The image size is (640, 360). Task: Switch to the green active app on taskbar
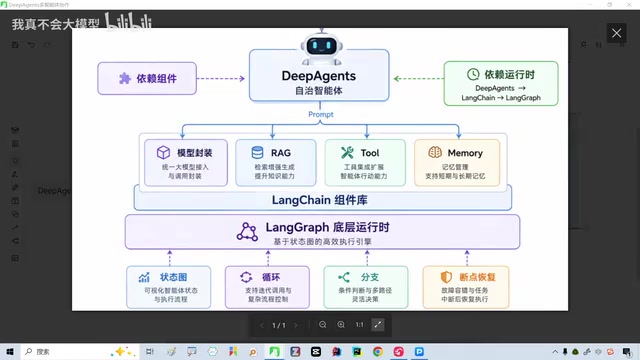(274, 351)
